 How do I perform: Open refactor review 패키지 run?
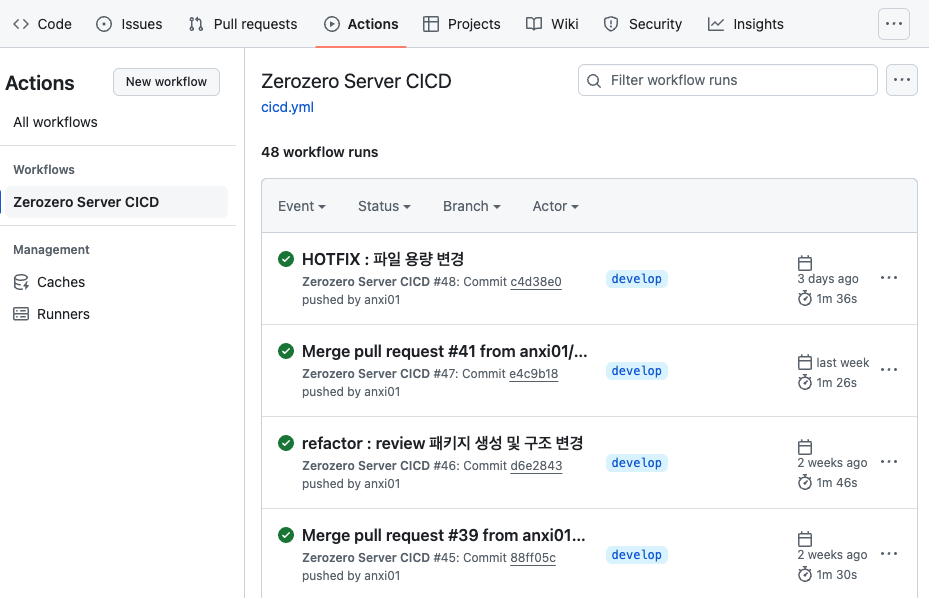443,443
